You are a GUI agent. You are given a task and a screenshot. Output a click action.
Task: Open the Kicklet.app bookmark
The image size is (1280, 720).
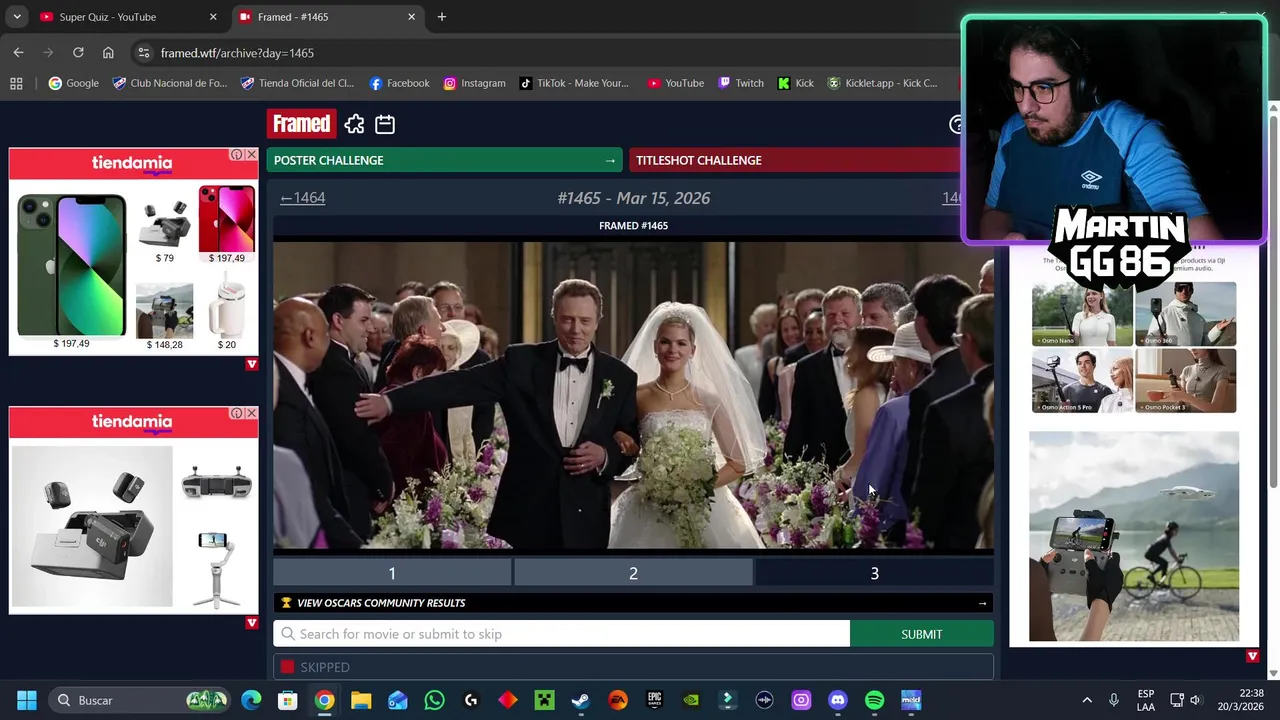coord(882,83)
